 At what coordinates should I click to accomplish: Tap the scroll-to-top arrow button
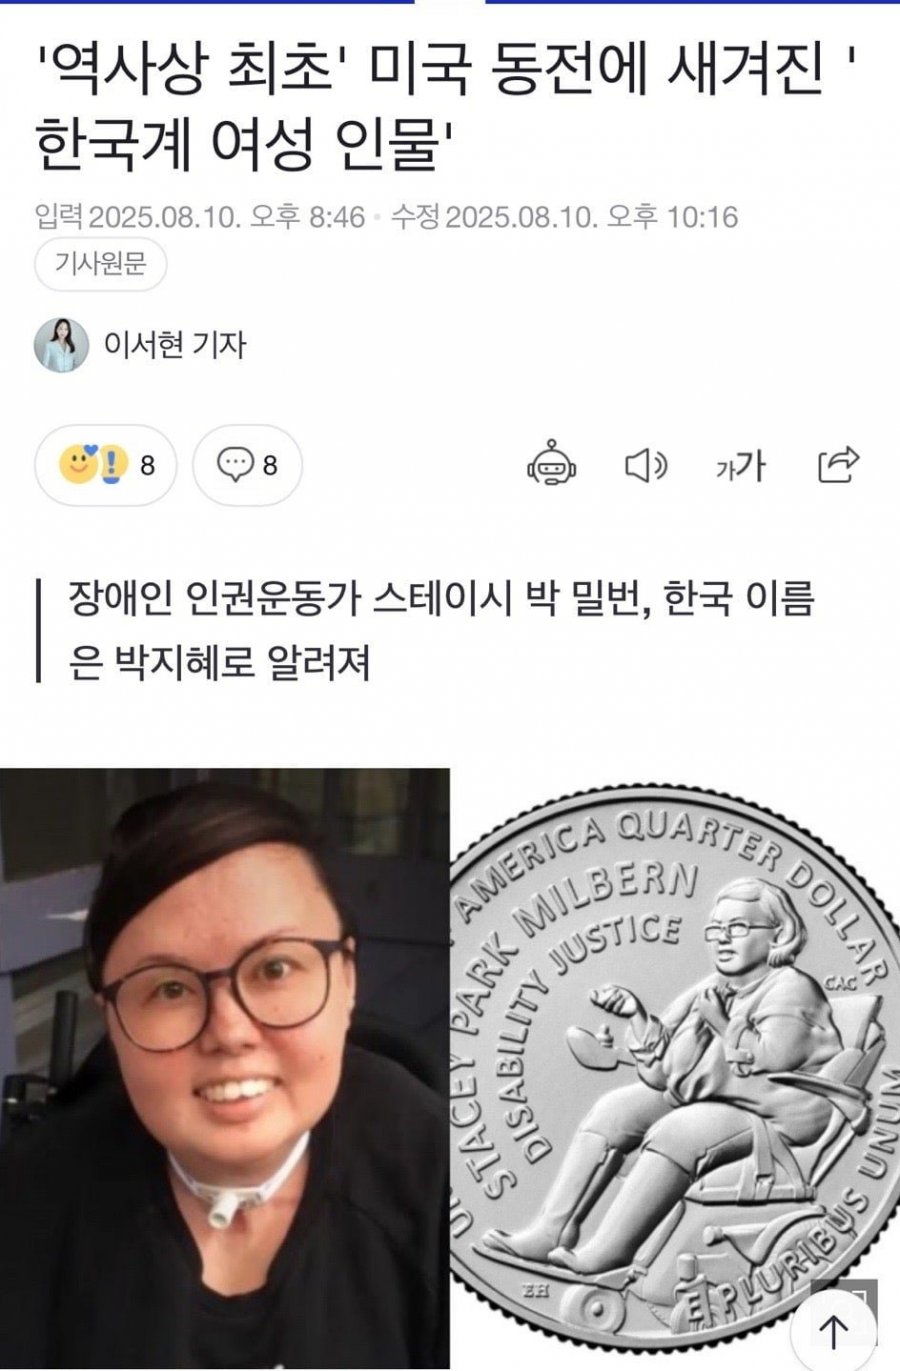(832, 1331)
